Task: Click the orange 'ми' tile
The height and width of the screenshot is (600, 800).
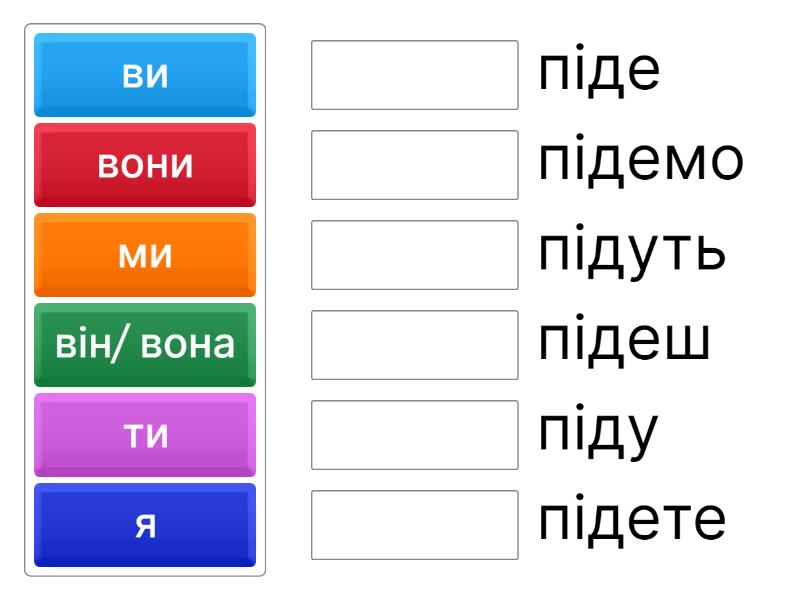Action: tap(145, 255)
